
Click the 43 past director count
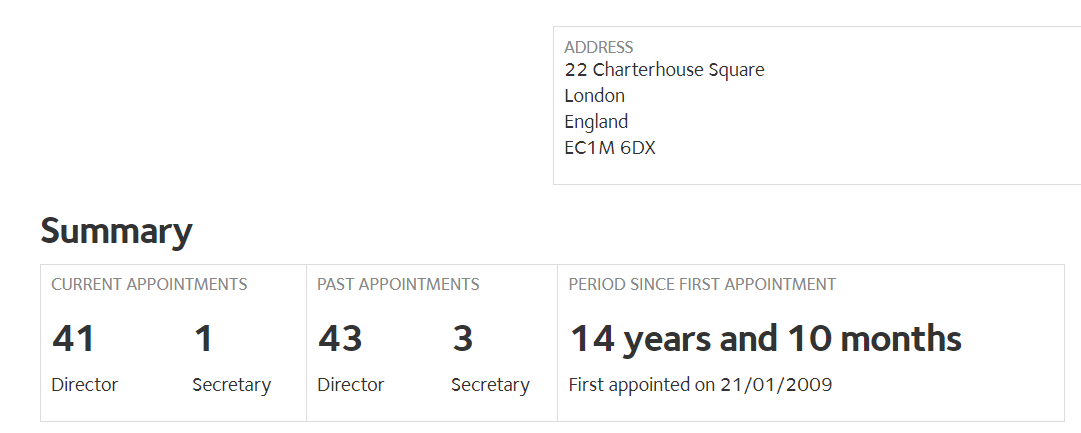340,339
